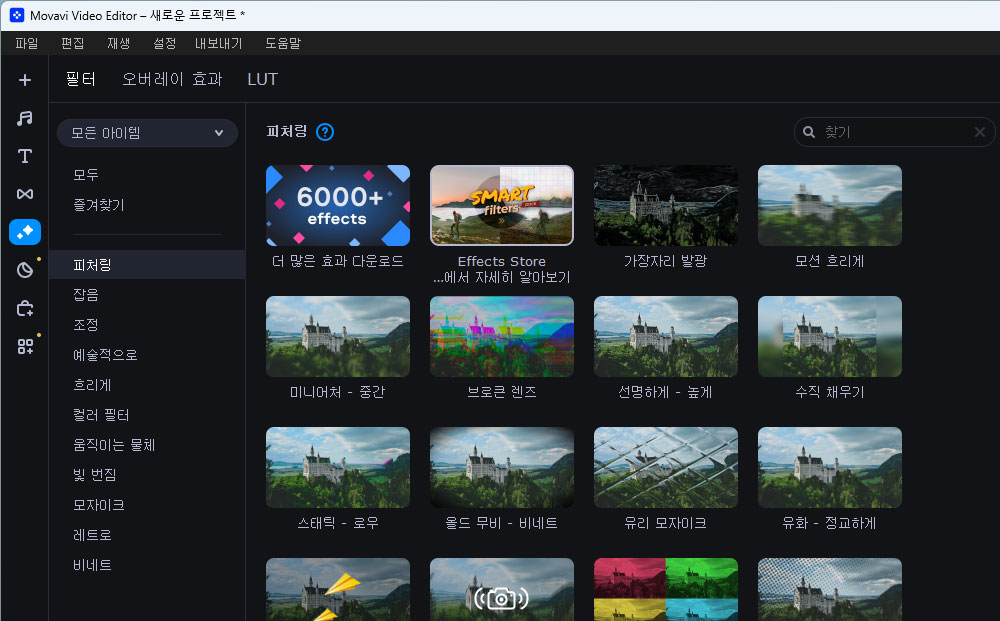Open the Import media plus icon

pos(25,80)
